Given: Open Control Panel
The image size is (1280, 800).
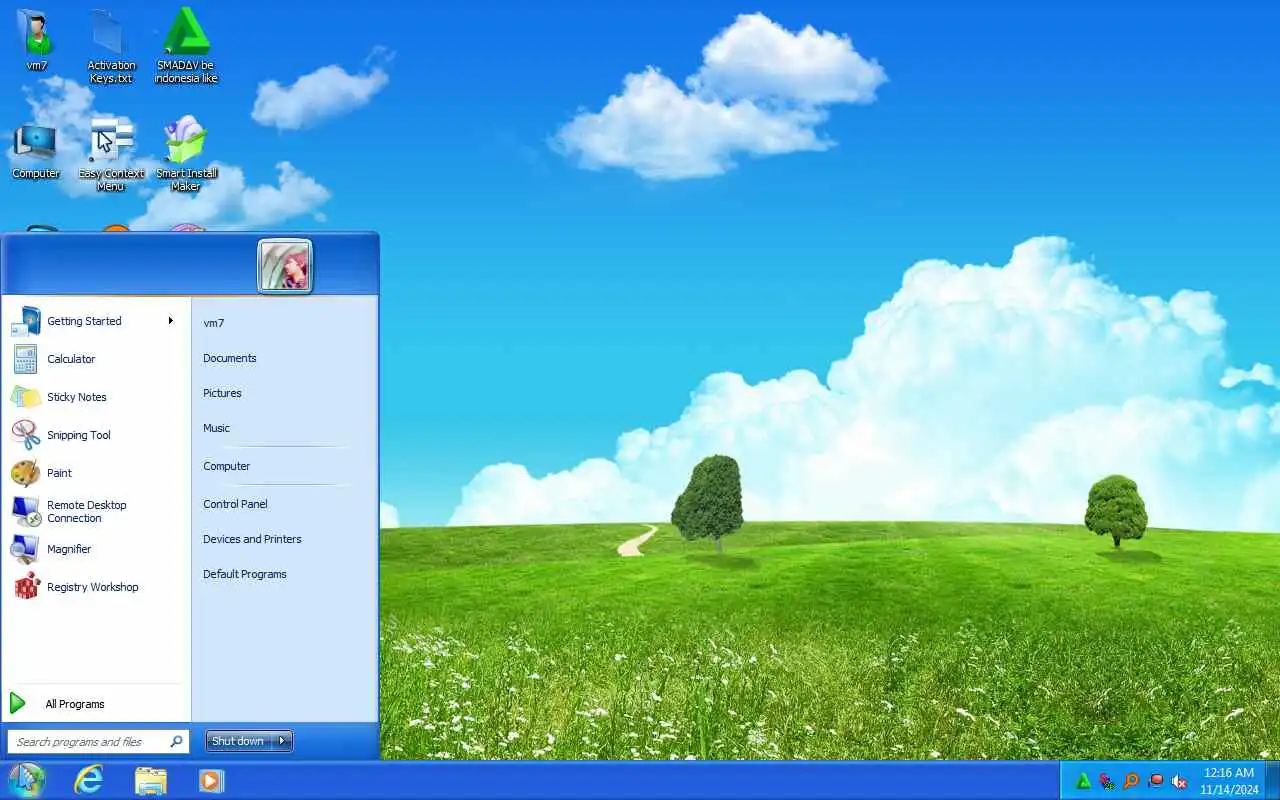Looking at the screenshot, I should 235,504.
